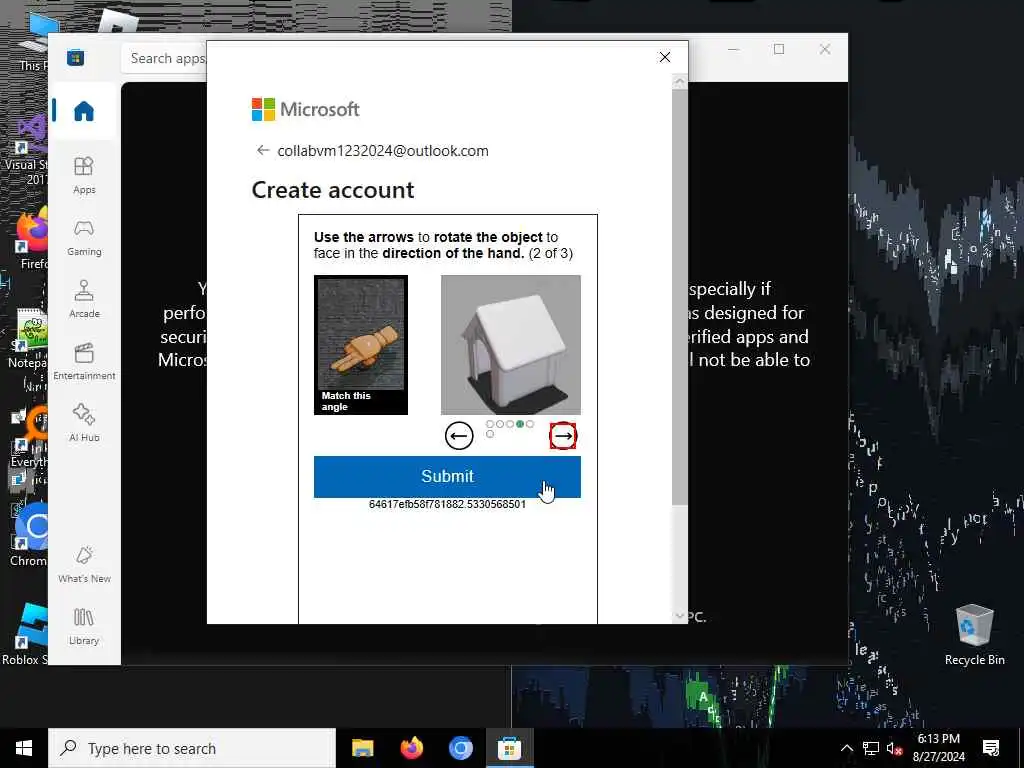Click Microsoft Store icon in taskbar
Image resolution: width=1024 pixels, height=768 pixels.
509,748
